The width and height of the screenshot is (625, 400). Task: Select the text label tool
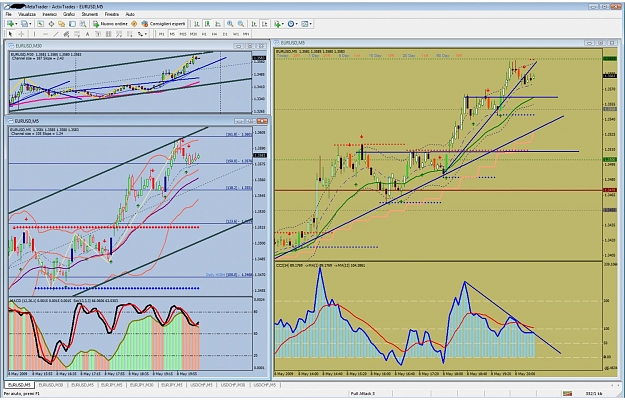point(98,34)
